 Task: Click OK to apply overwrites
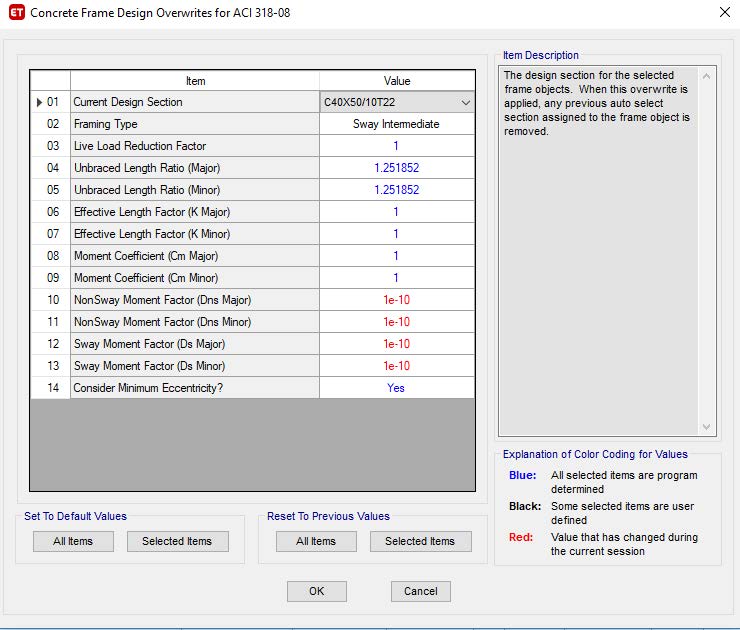click(317, 591)
